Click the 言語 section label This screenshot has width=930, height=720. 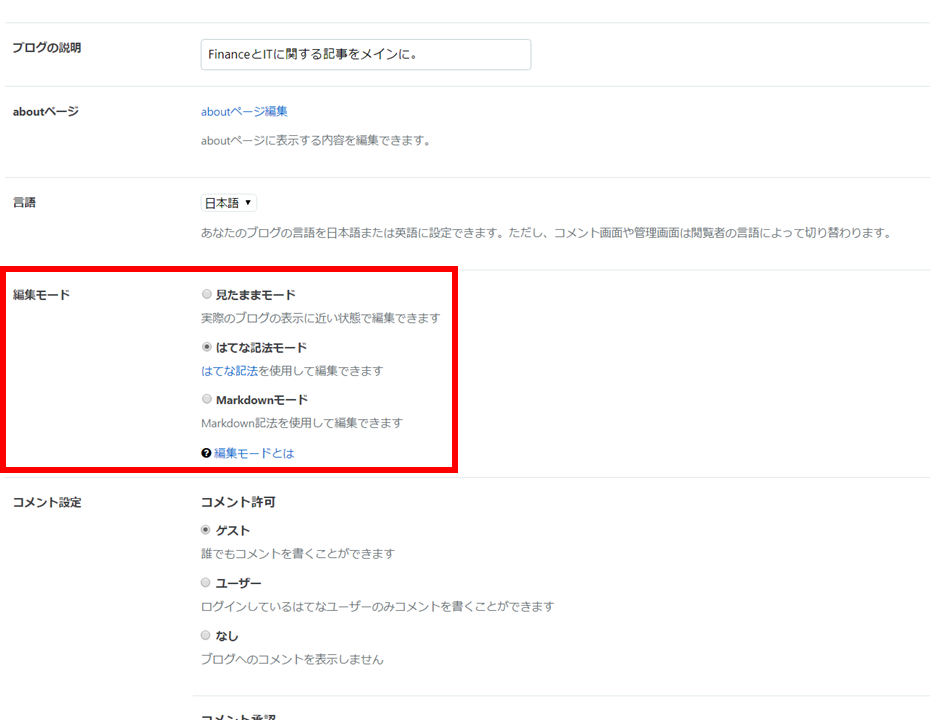24,201
